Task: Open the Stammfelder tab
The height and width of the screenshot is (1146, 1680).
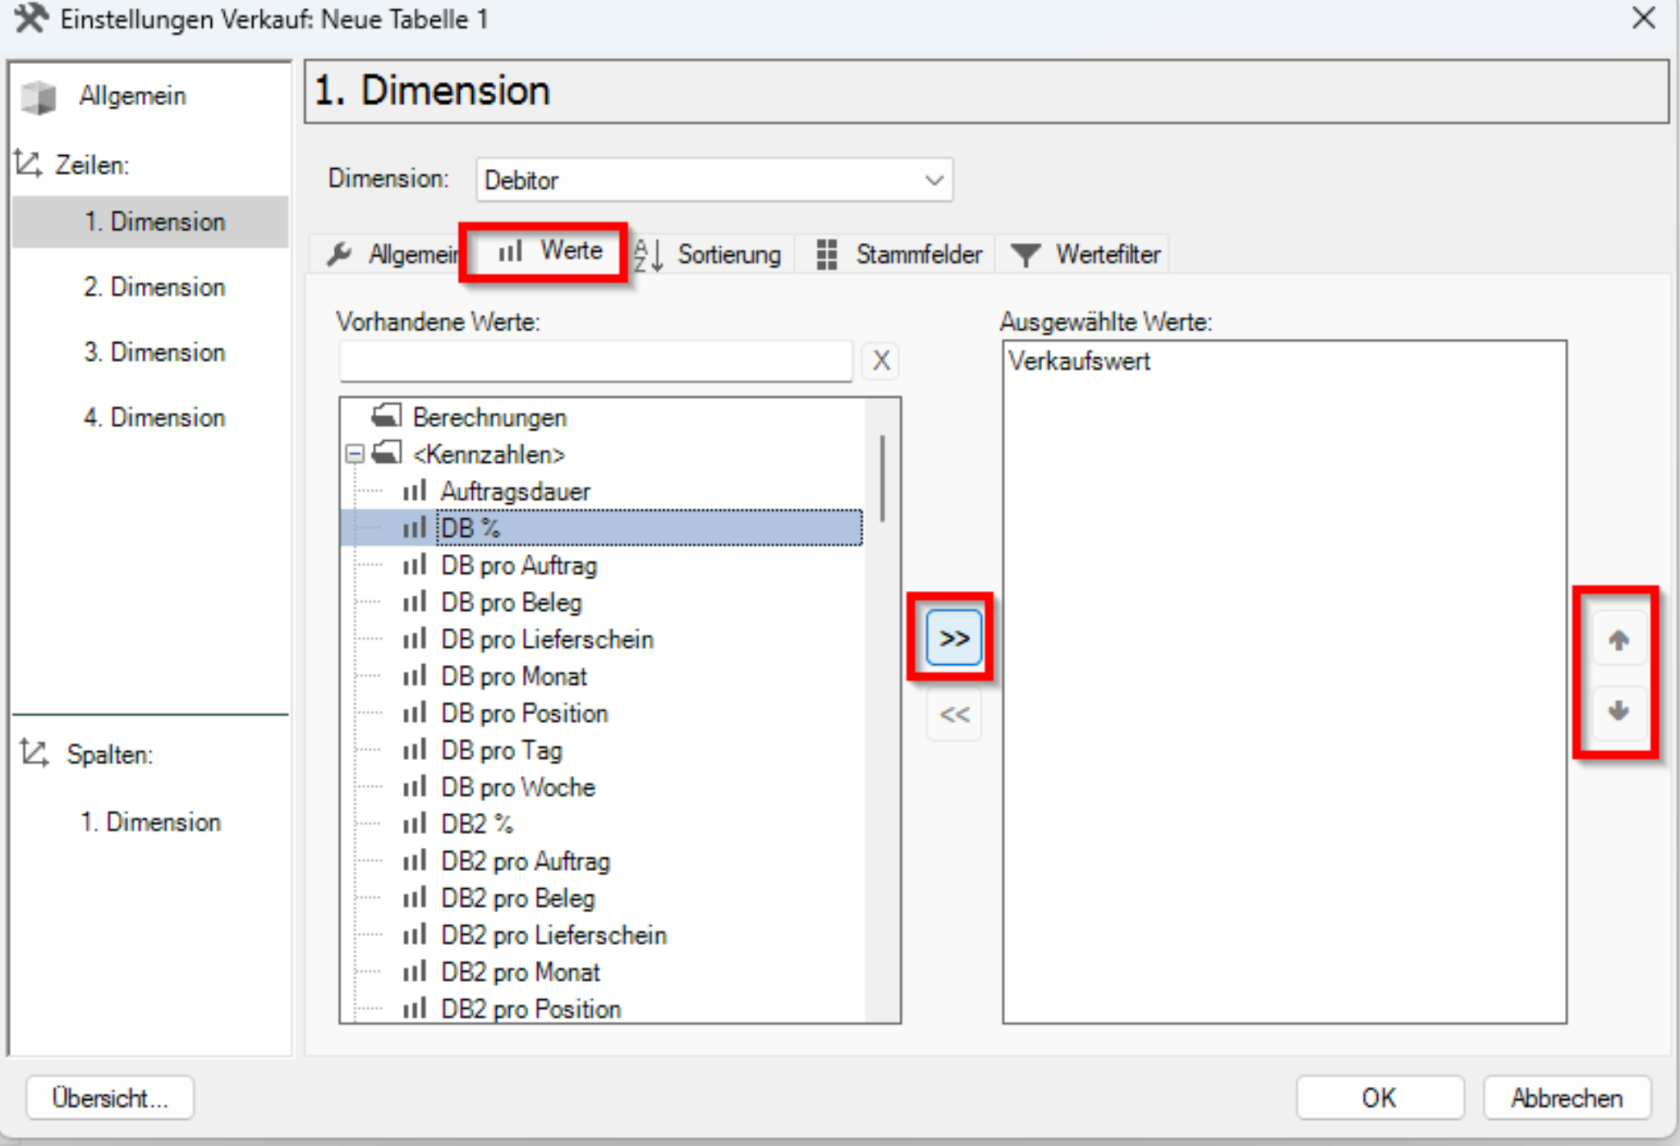Action: 900,254
